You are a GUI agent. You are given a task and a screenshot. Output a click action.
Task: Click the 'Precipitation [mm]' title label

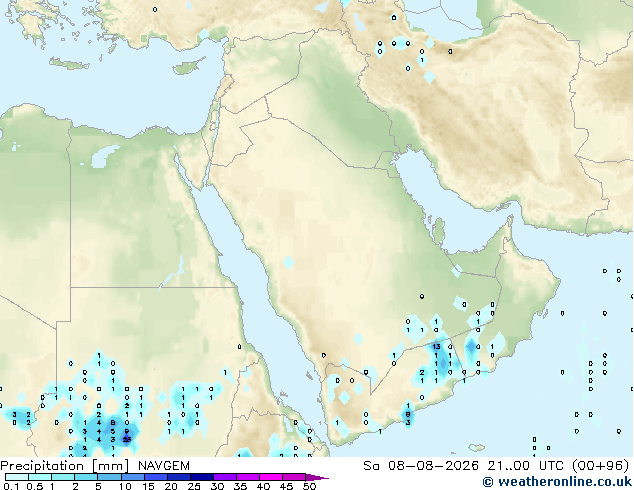click(x=65, y=466)
